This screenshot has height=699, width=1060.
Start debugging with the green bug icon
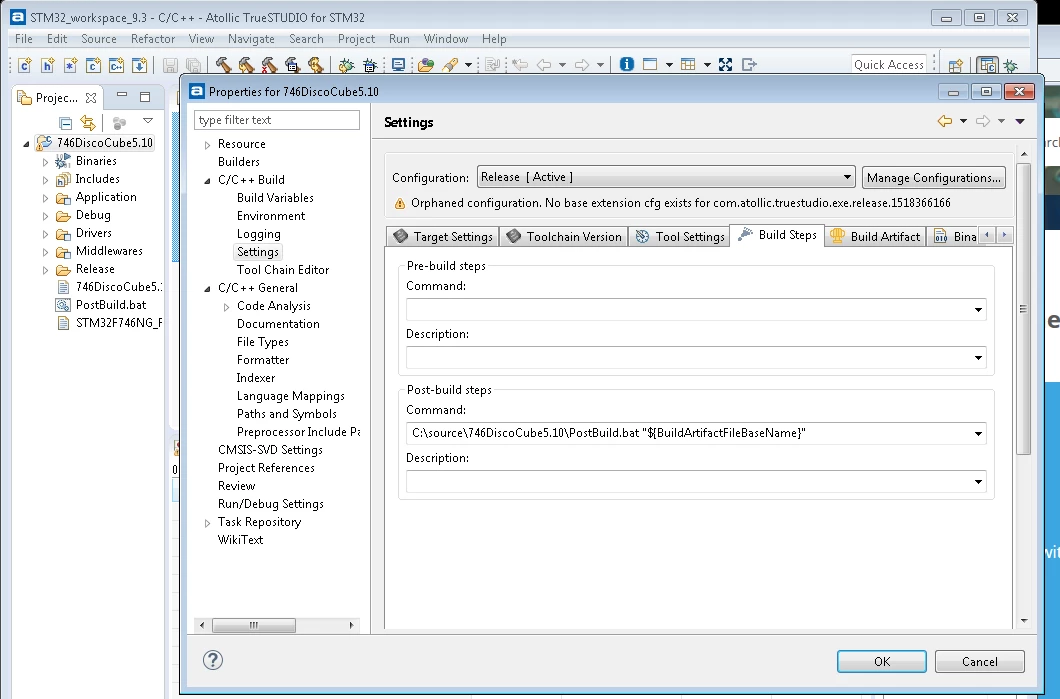click(x=346, y=65)
